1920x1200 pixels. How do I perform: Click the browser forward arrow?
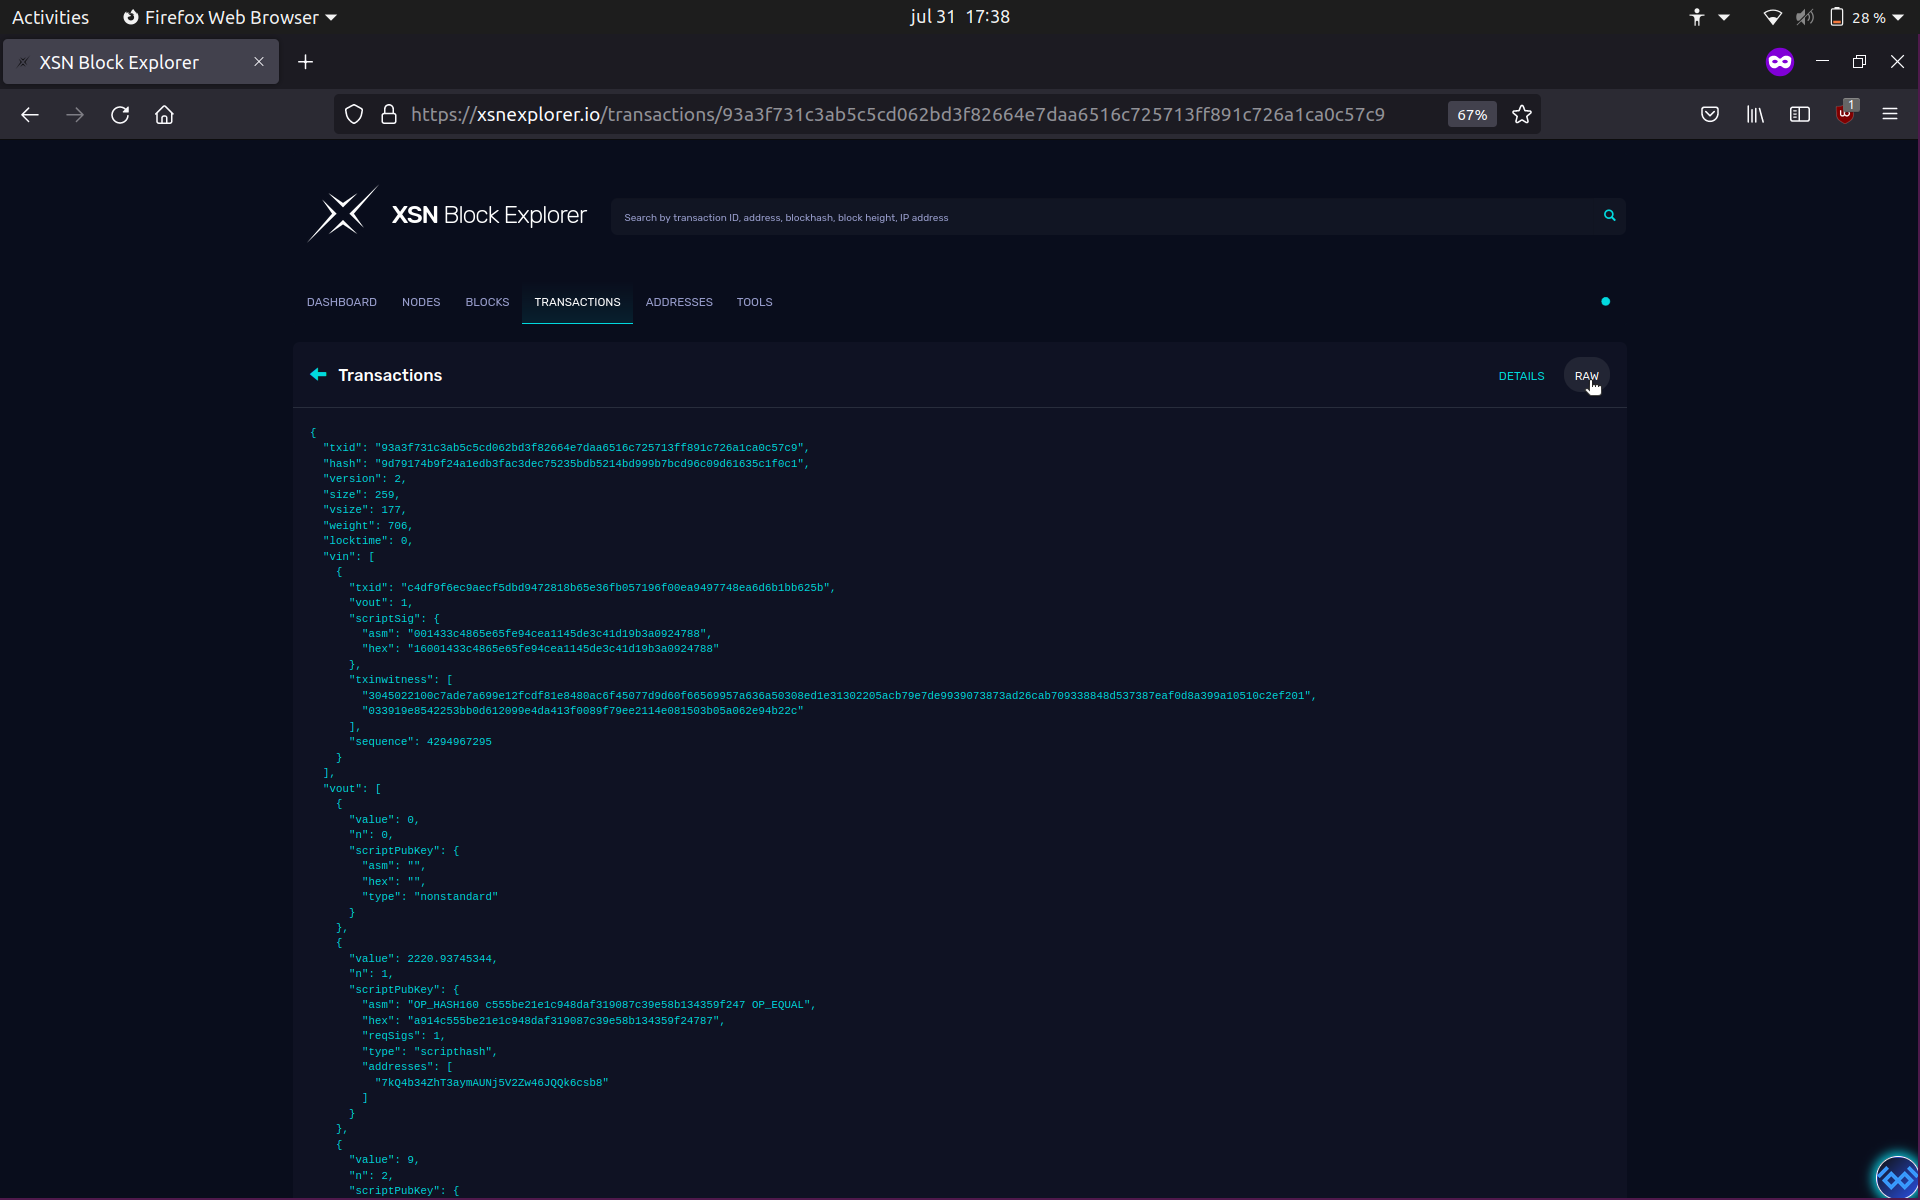(75, 115)
